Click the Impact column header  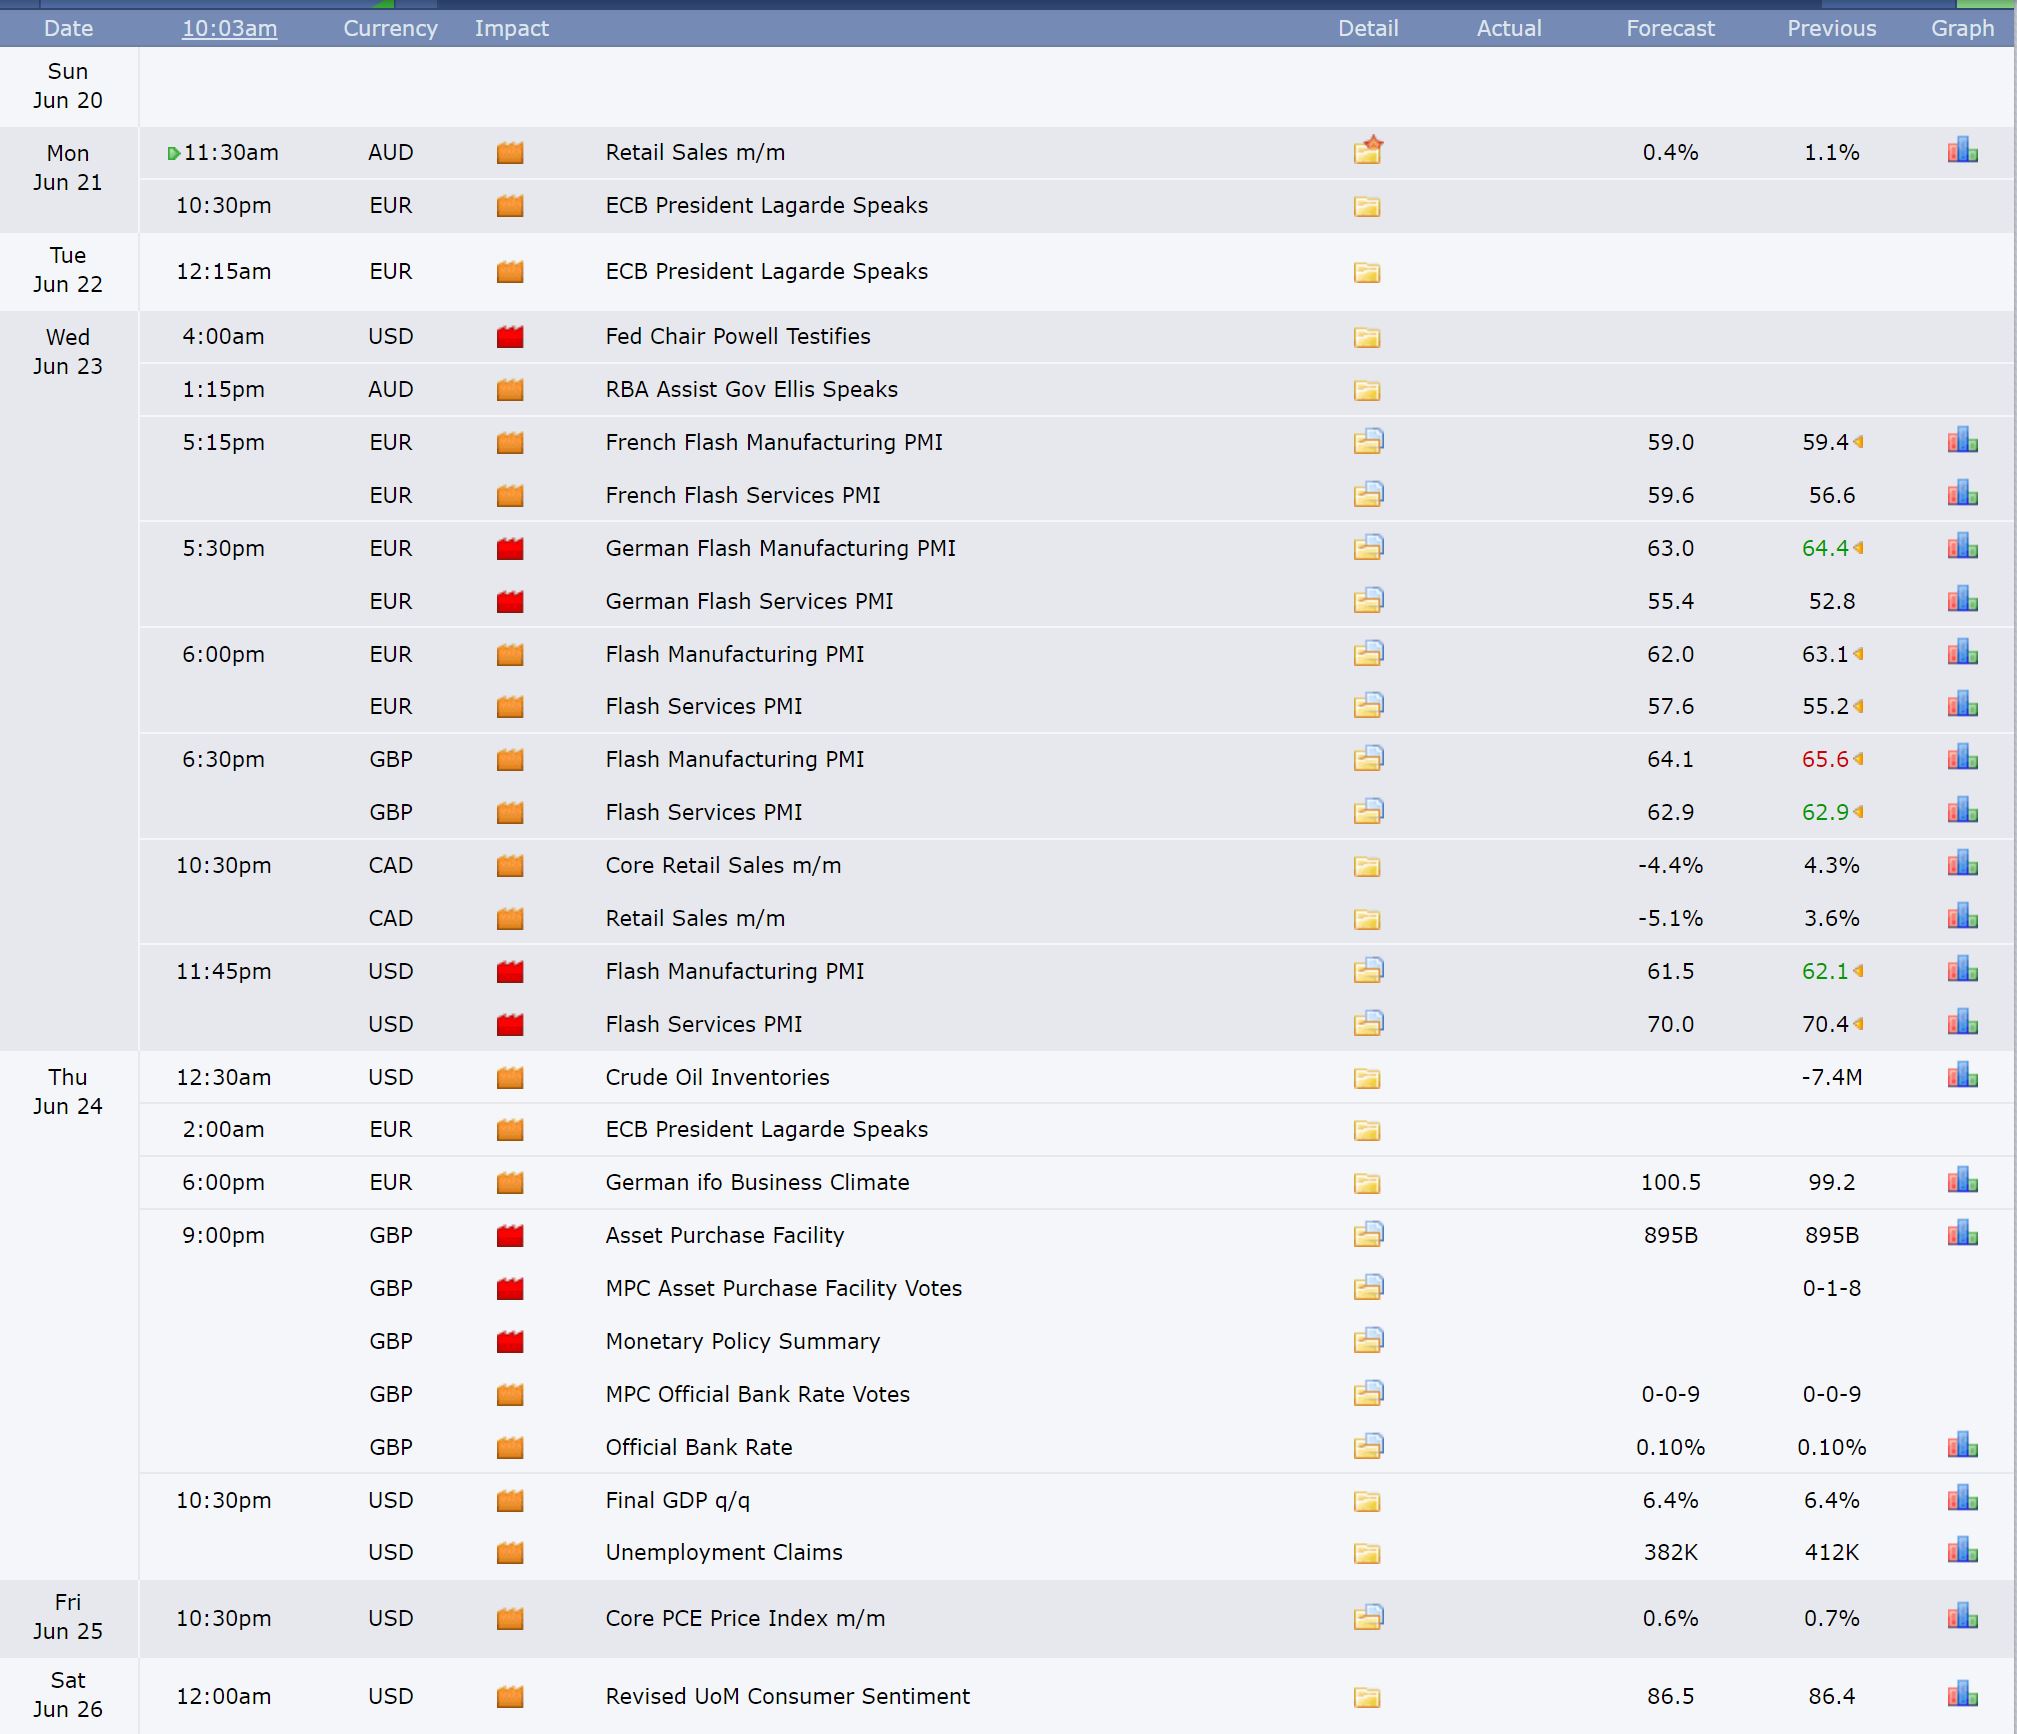click(511, 28)
